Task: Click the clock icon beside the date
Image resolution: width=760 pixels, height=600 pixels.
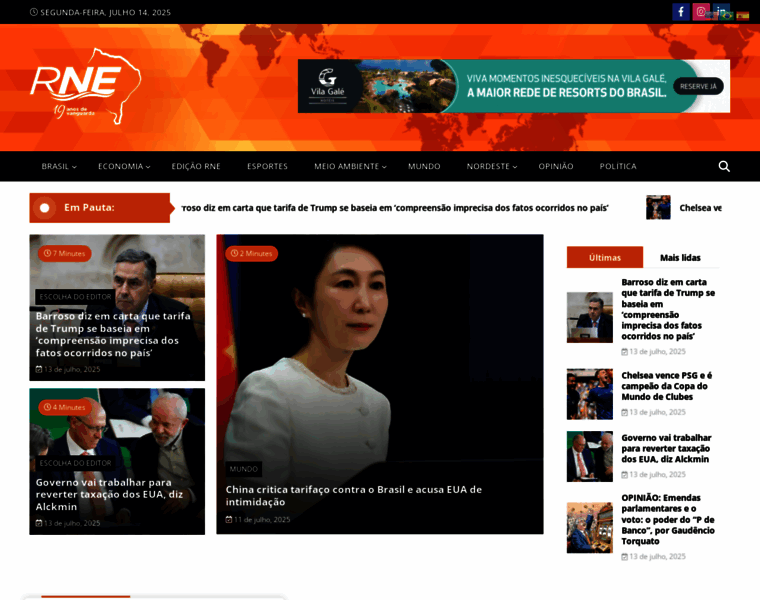Action: [33, 12]
